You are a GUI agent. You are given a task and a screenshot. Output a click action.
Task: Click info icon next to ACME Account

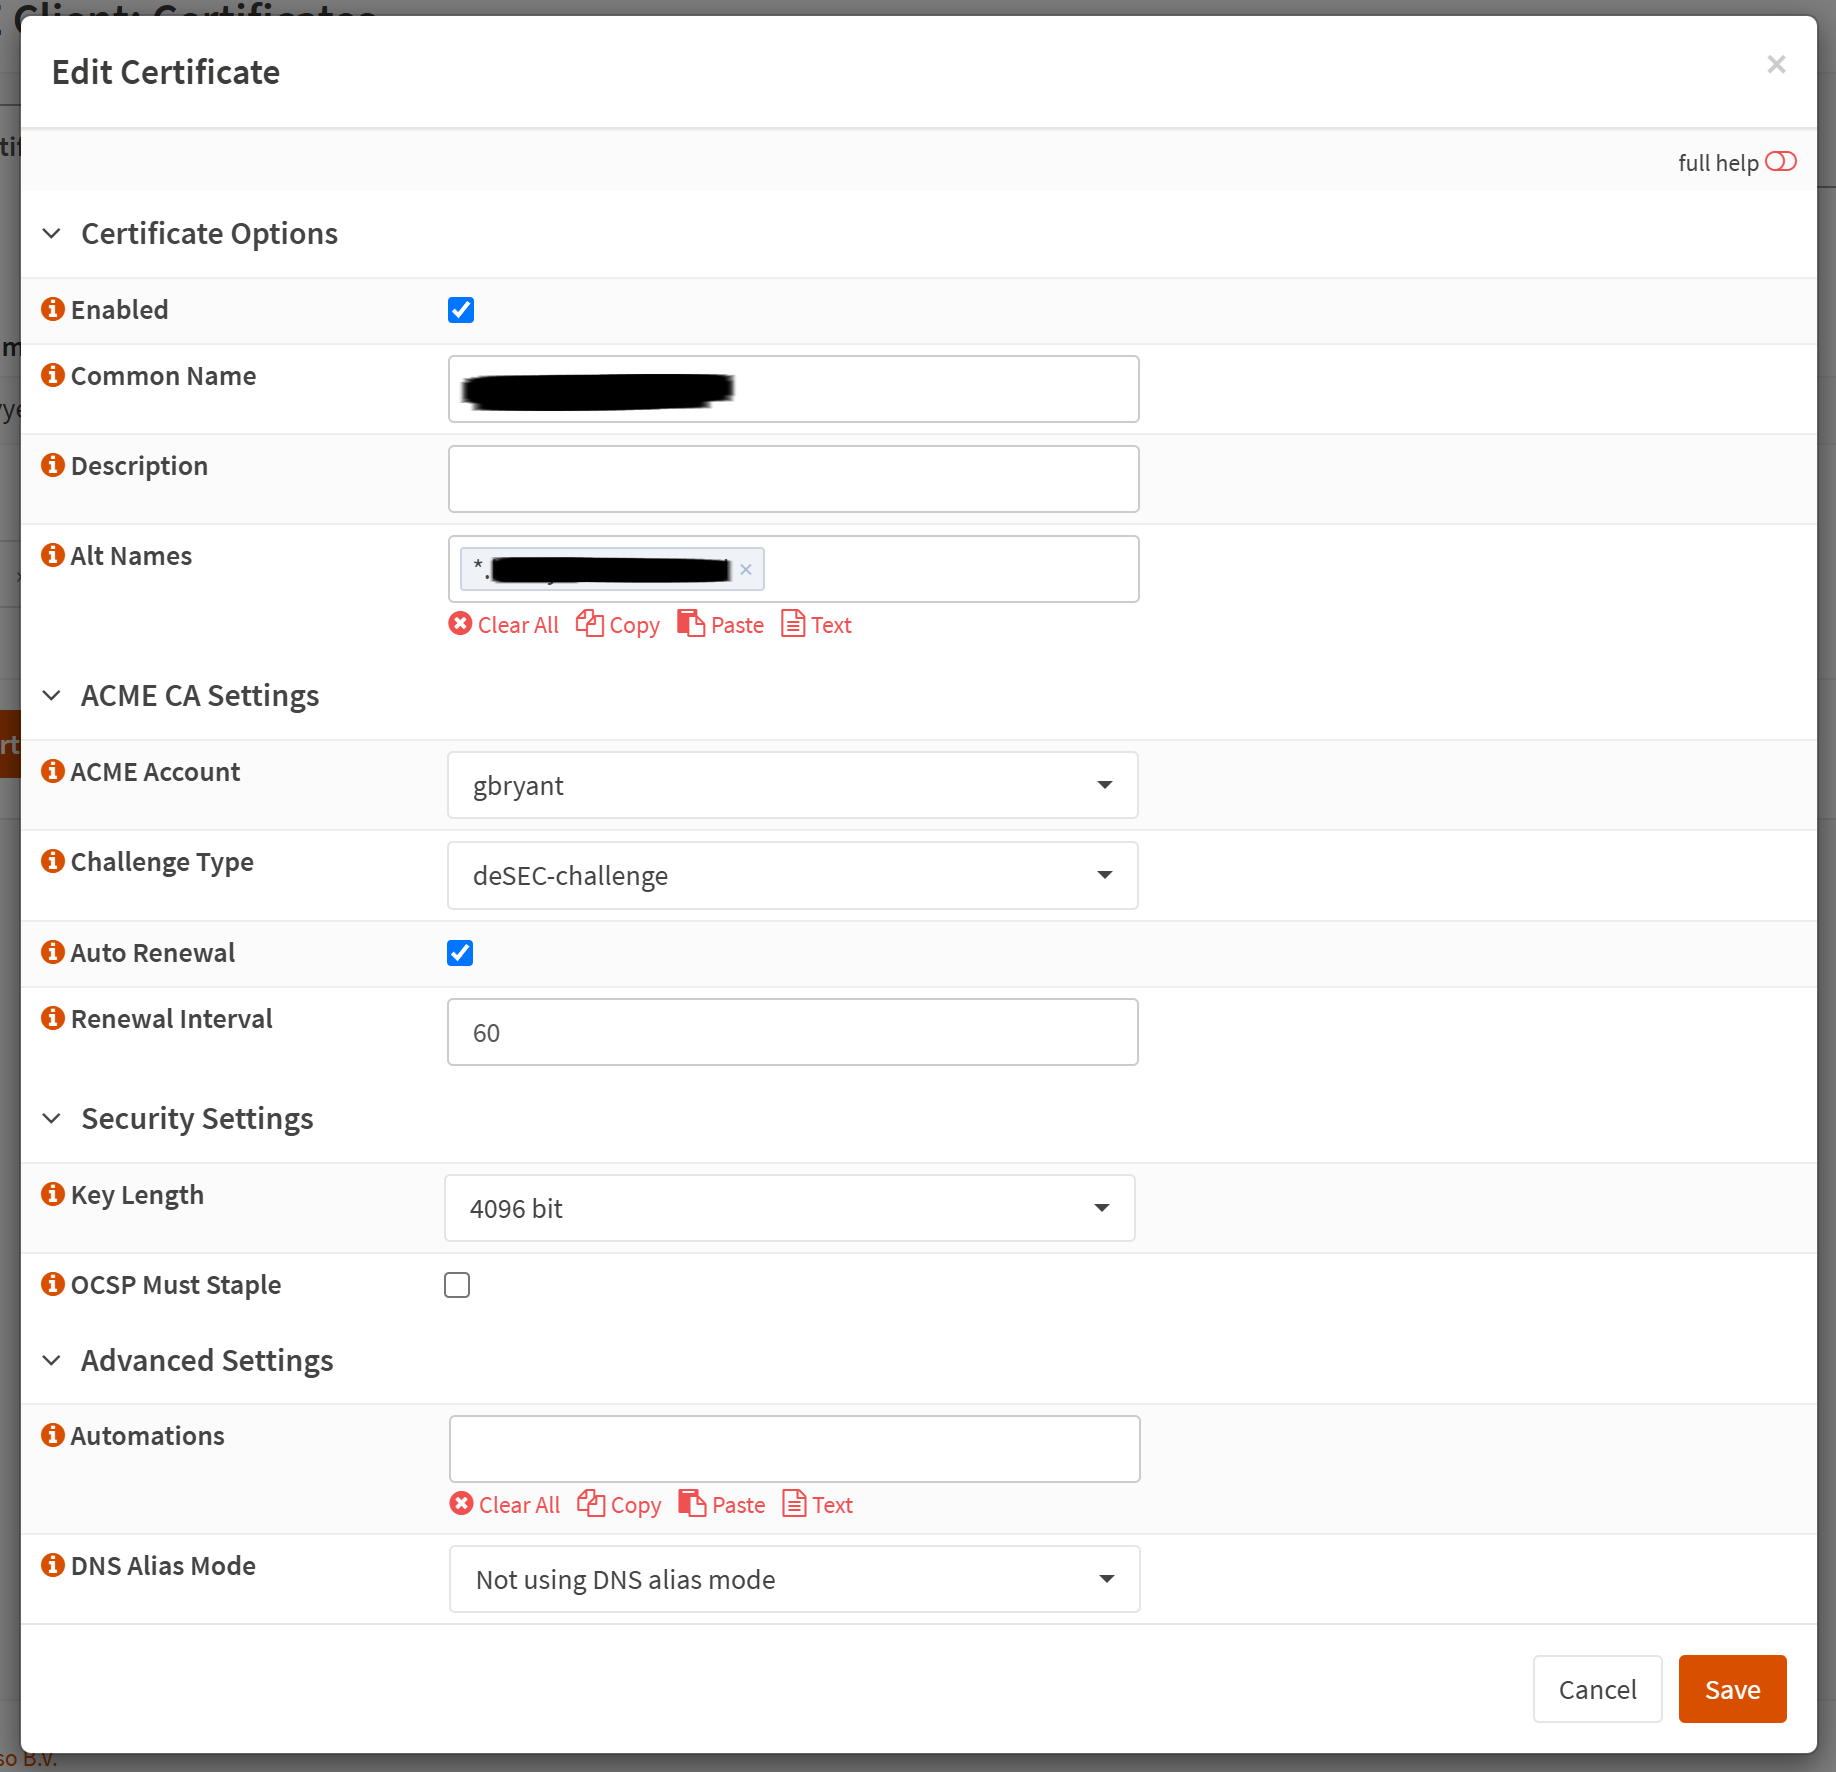point(53,771)
